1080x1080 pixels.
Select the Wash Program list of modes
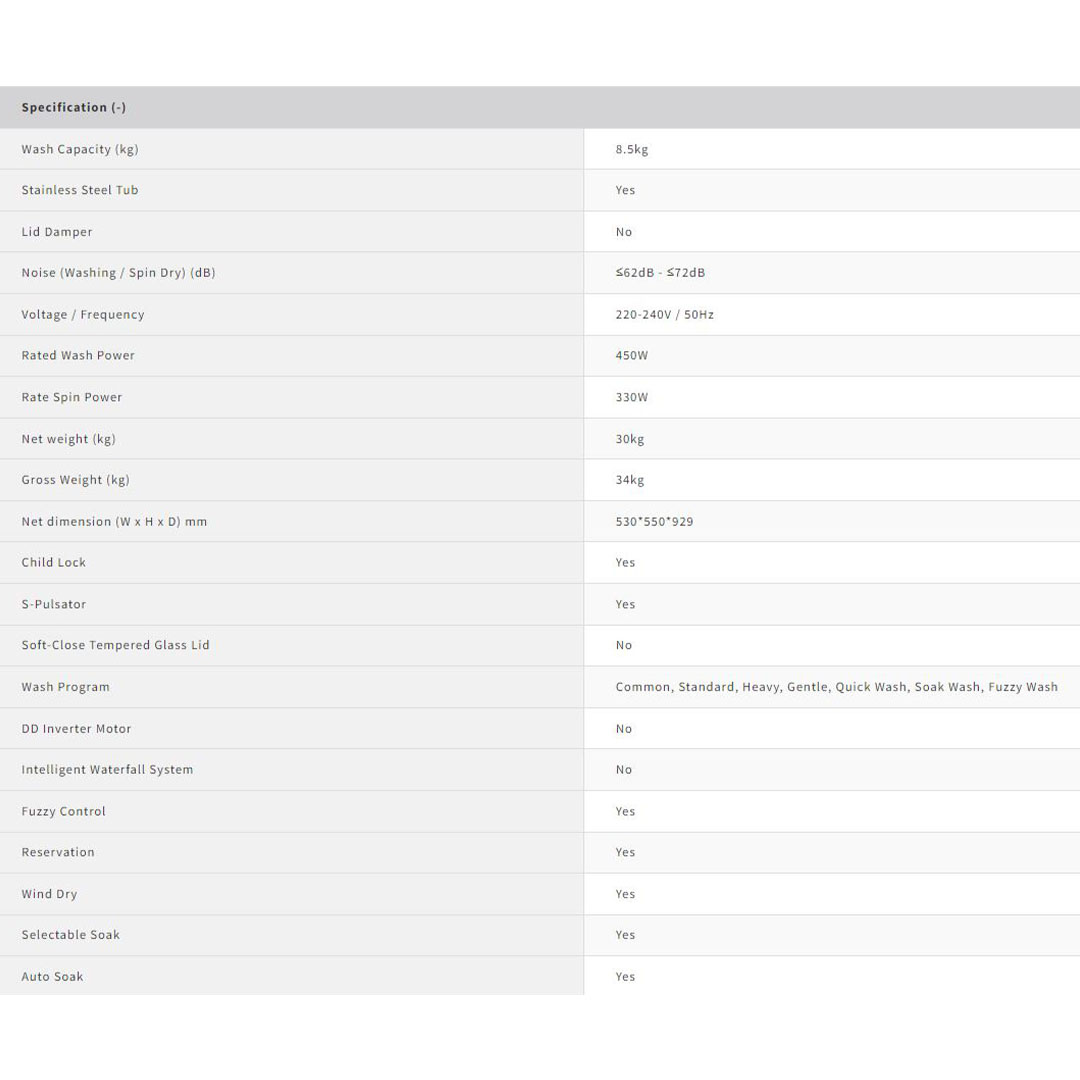coord(836,687)
